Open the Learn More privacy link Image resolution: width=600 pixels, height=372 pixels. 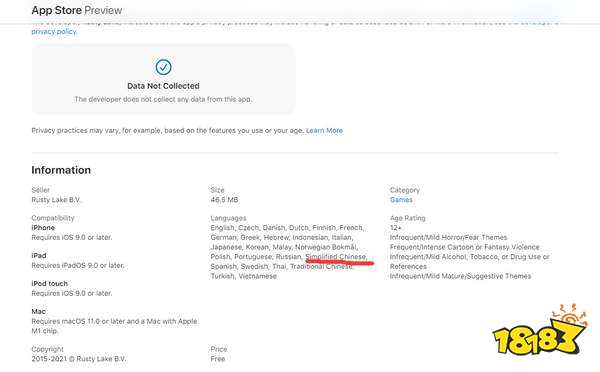click(x=324, y=131)
